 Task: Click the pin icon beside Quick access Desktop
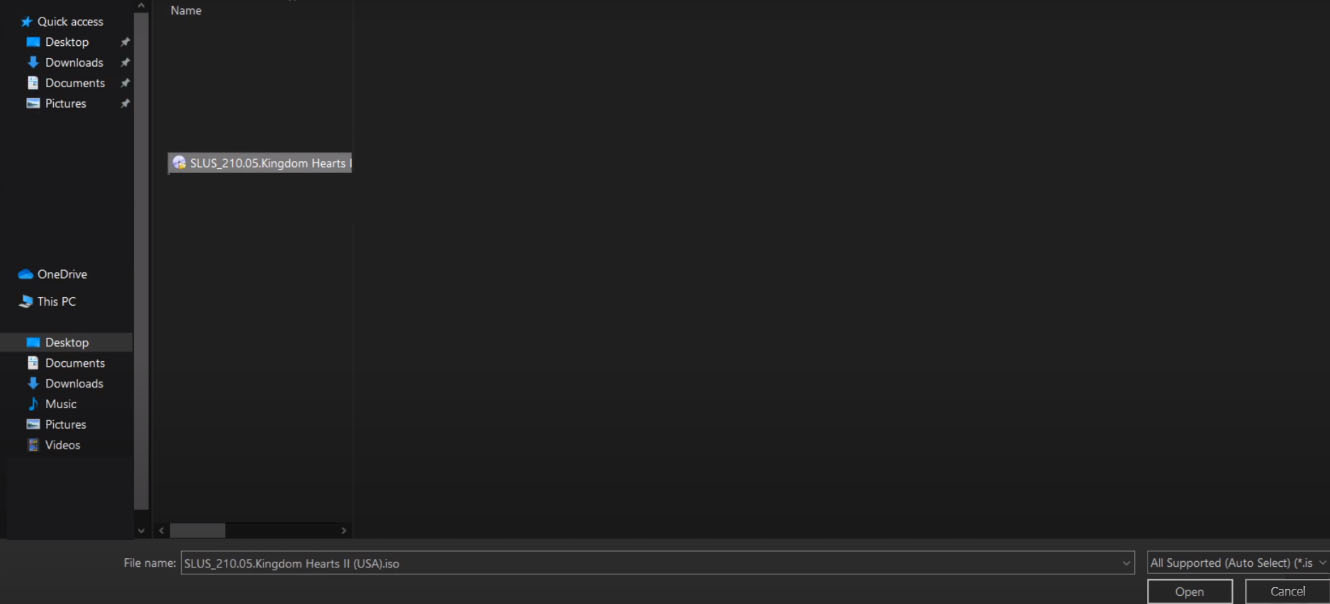[x=125, y=42]
